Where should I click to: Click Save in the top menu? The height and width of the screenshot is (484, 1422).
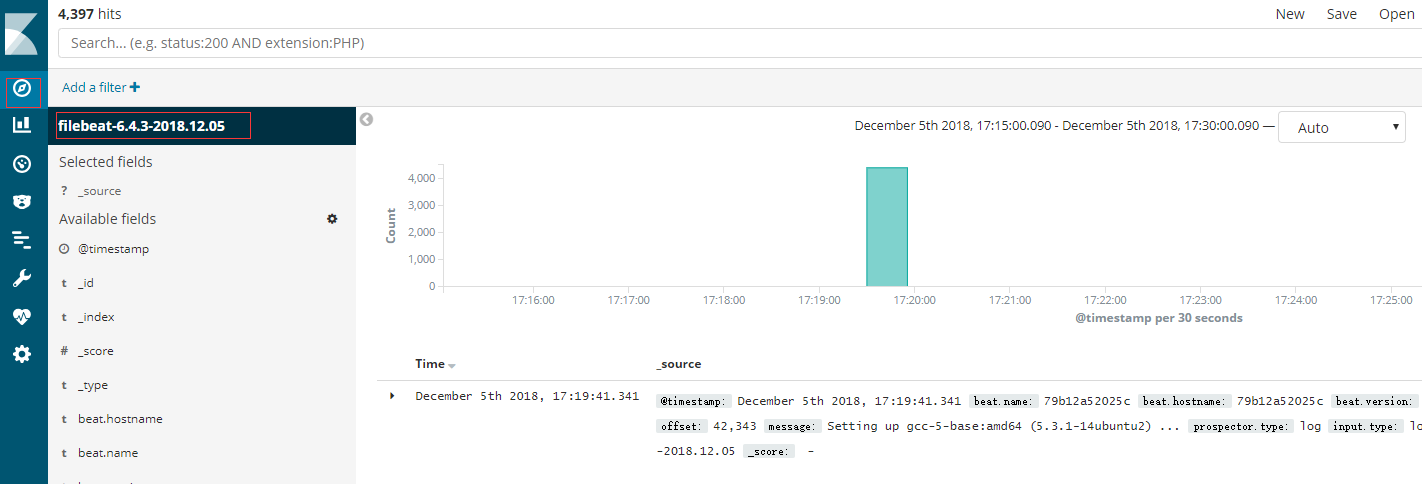[1342, 14]
